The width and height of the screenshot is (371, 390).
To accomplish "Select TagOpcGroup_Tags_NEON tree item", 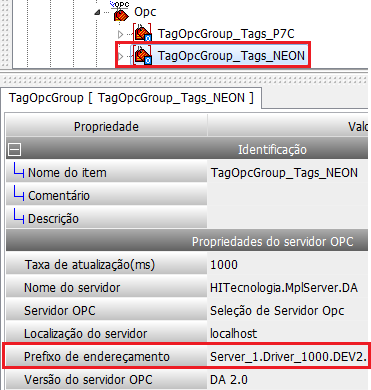I will pyautogui.click(x=231, y=55).
